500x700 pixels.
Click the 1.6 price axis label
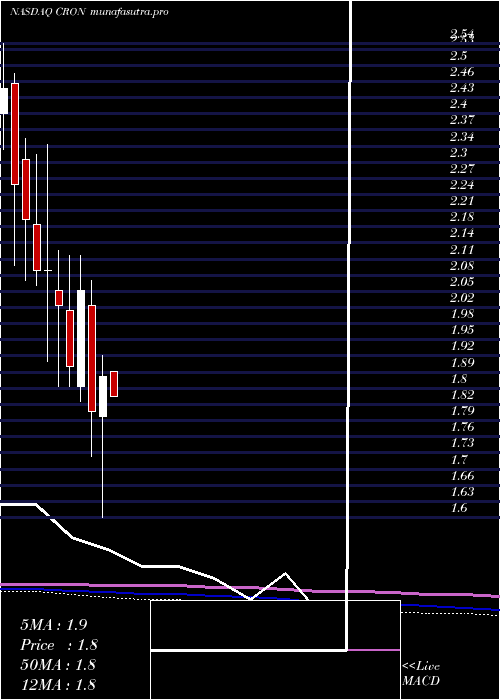pyautogui.click(x=459, y=508)
